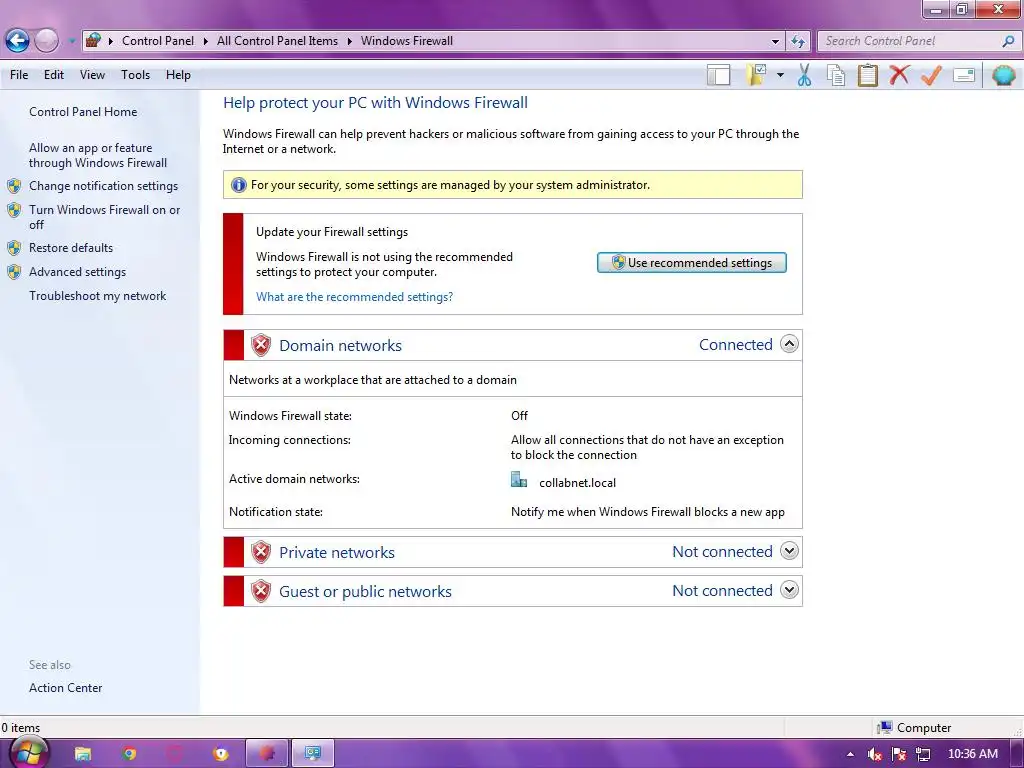Click the Private networks heading
This screenshot has height=768, width=1024.
point(336,552)
